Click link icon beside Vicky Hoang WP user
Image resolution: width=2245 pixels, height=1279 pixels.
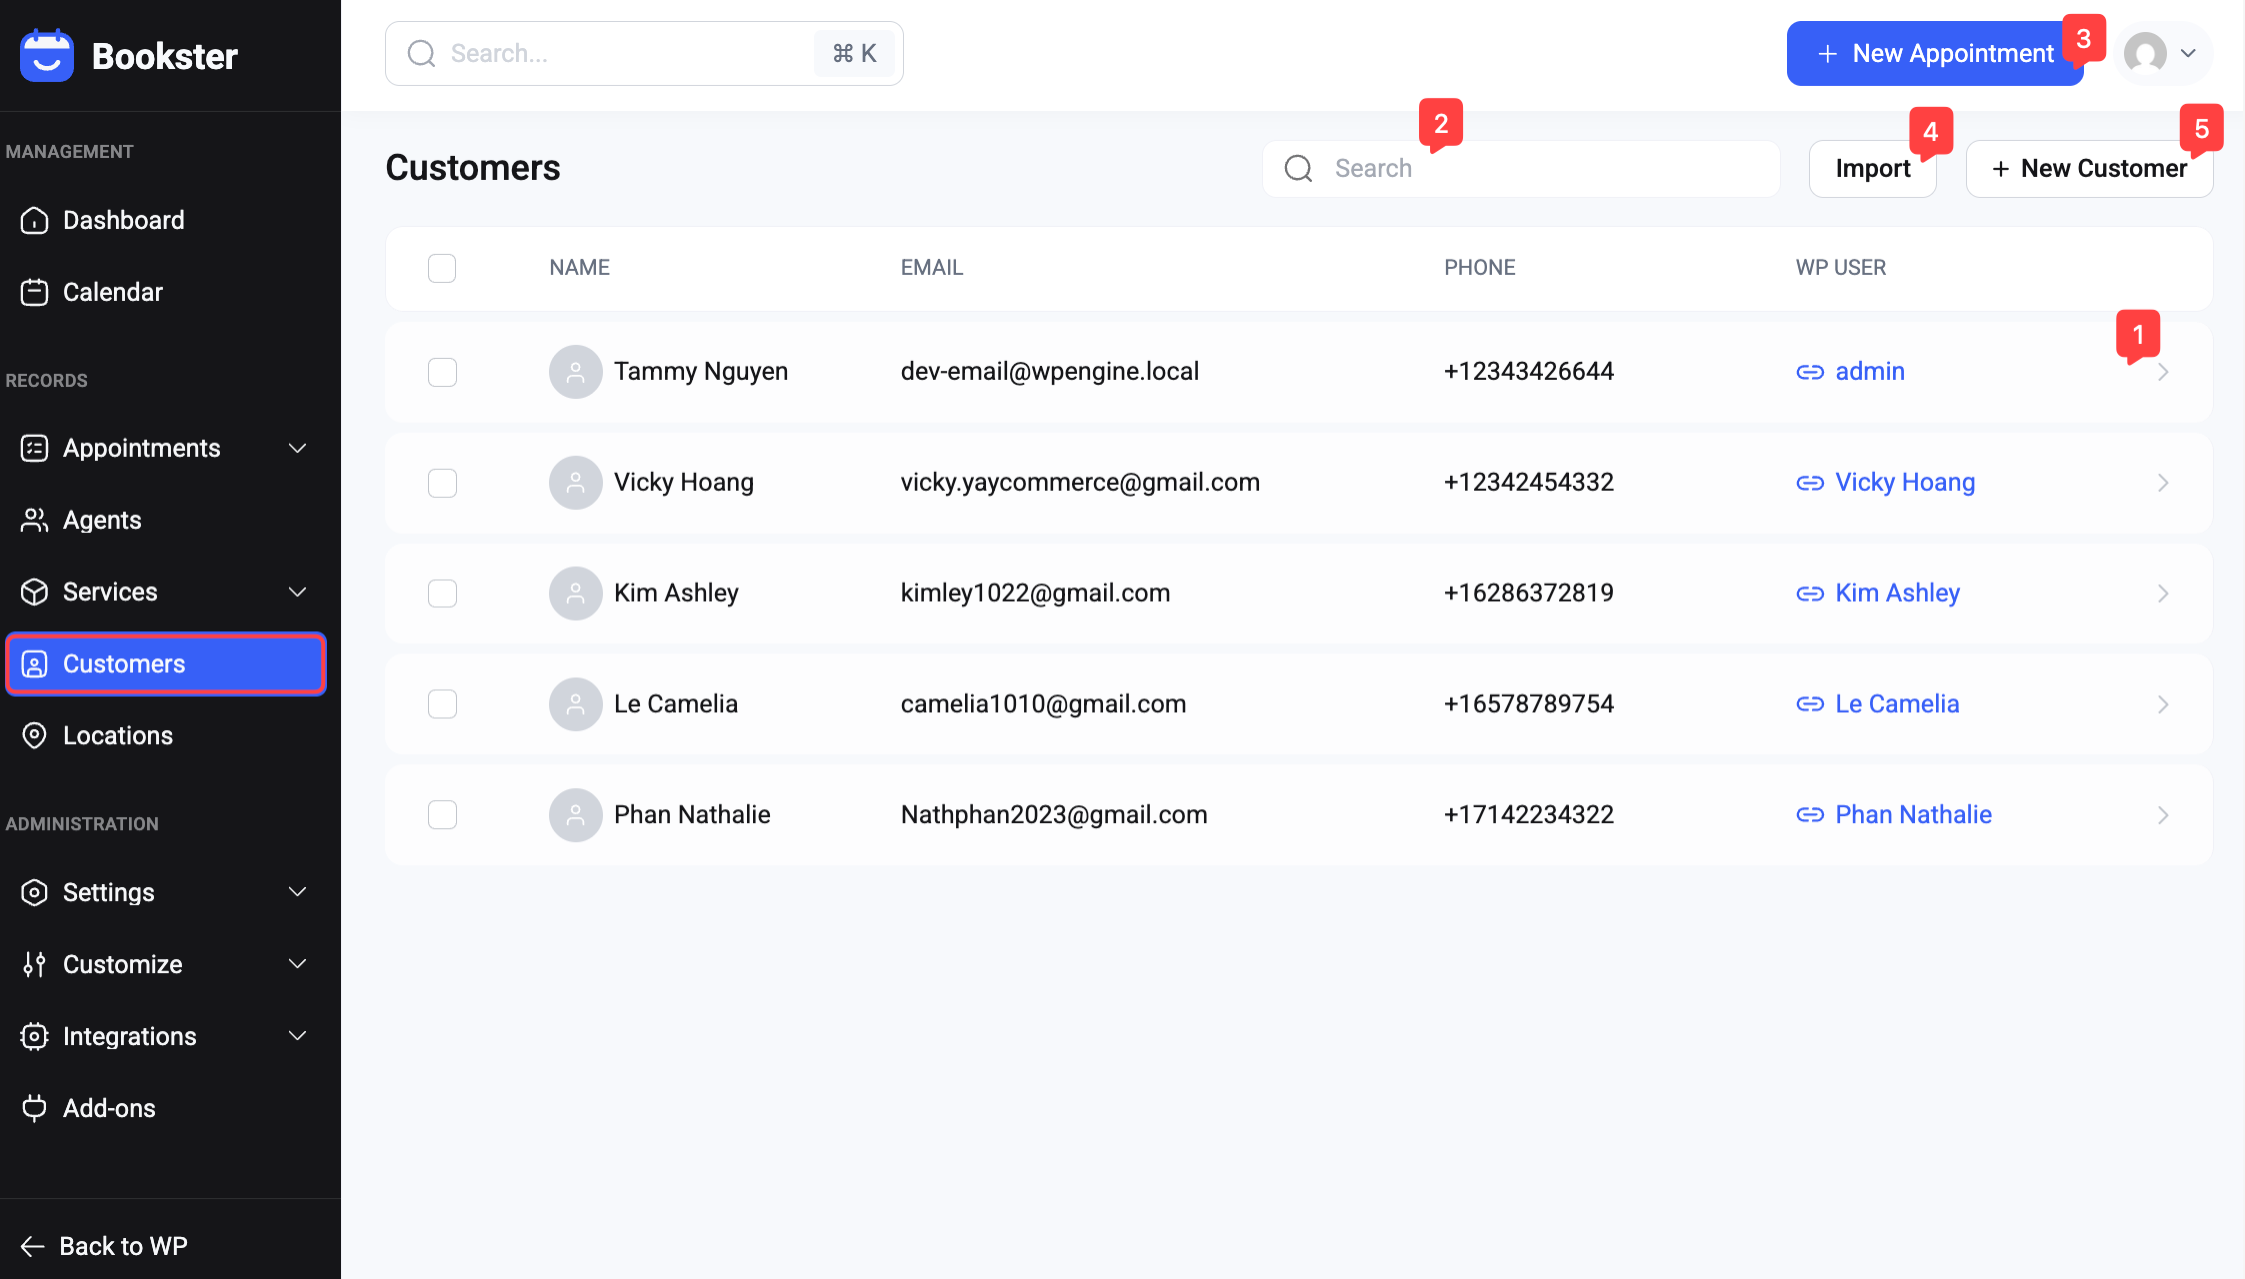point(1809,483)
